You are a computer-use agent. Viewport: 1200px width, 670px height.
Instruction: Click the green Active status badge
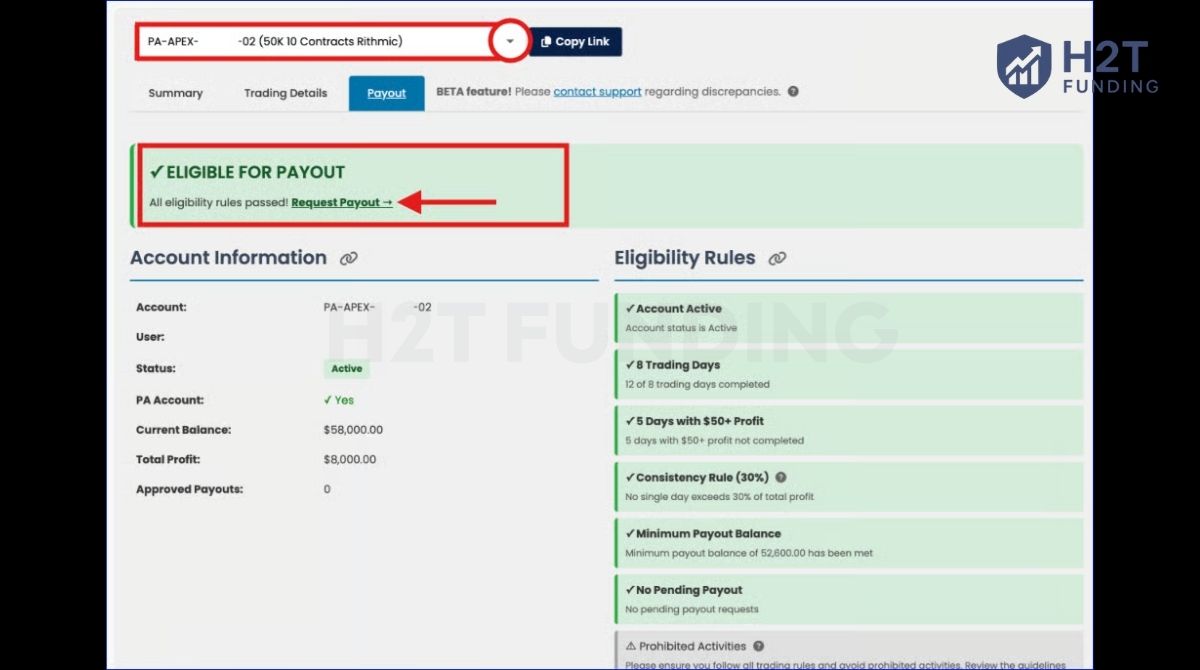pos(345,368)
